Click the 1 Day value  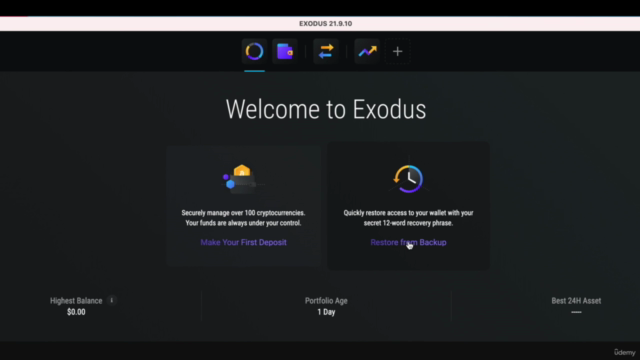(326, 312)
